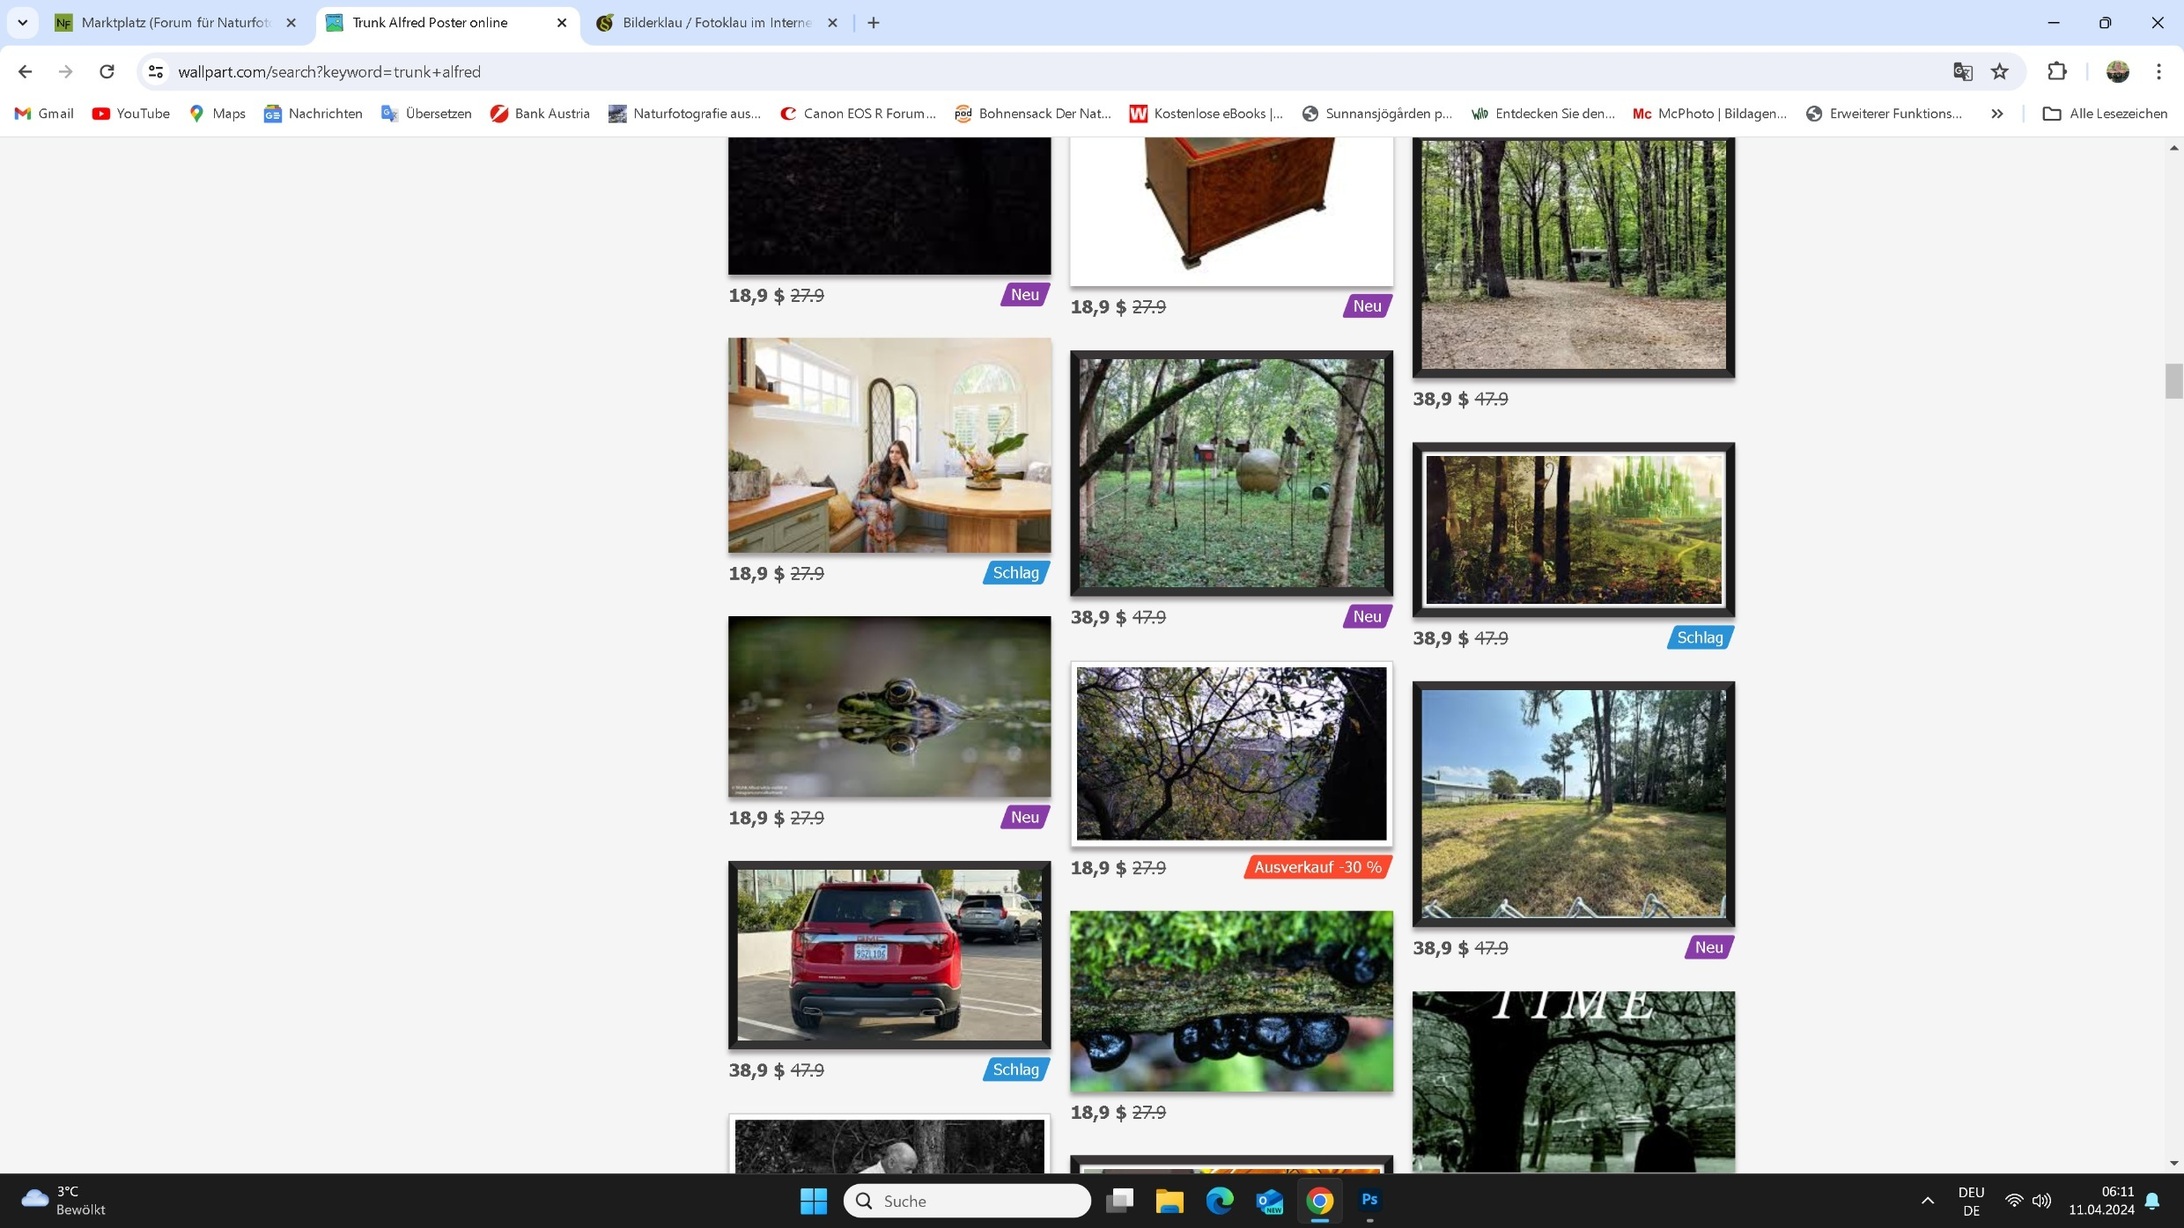
Task: Open the frog in water poster
Action: point(889,706)
